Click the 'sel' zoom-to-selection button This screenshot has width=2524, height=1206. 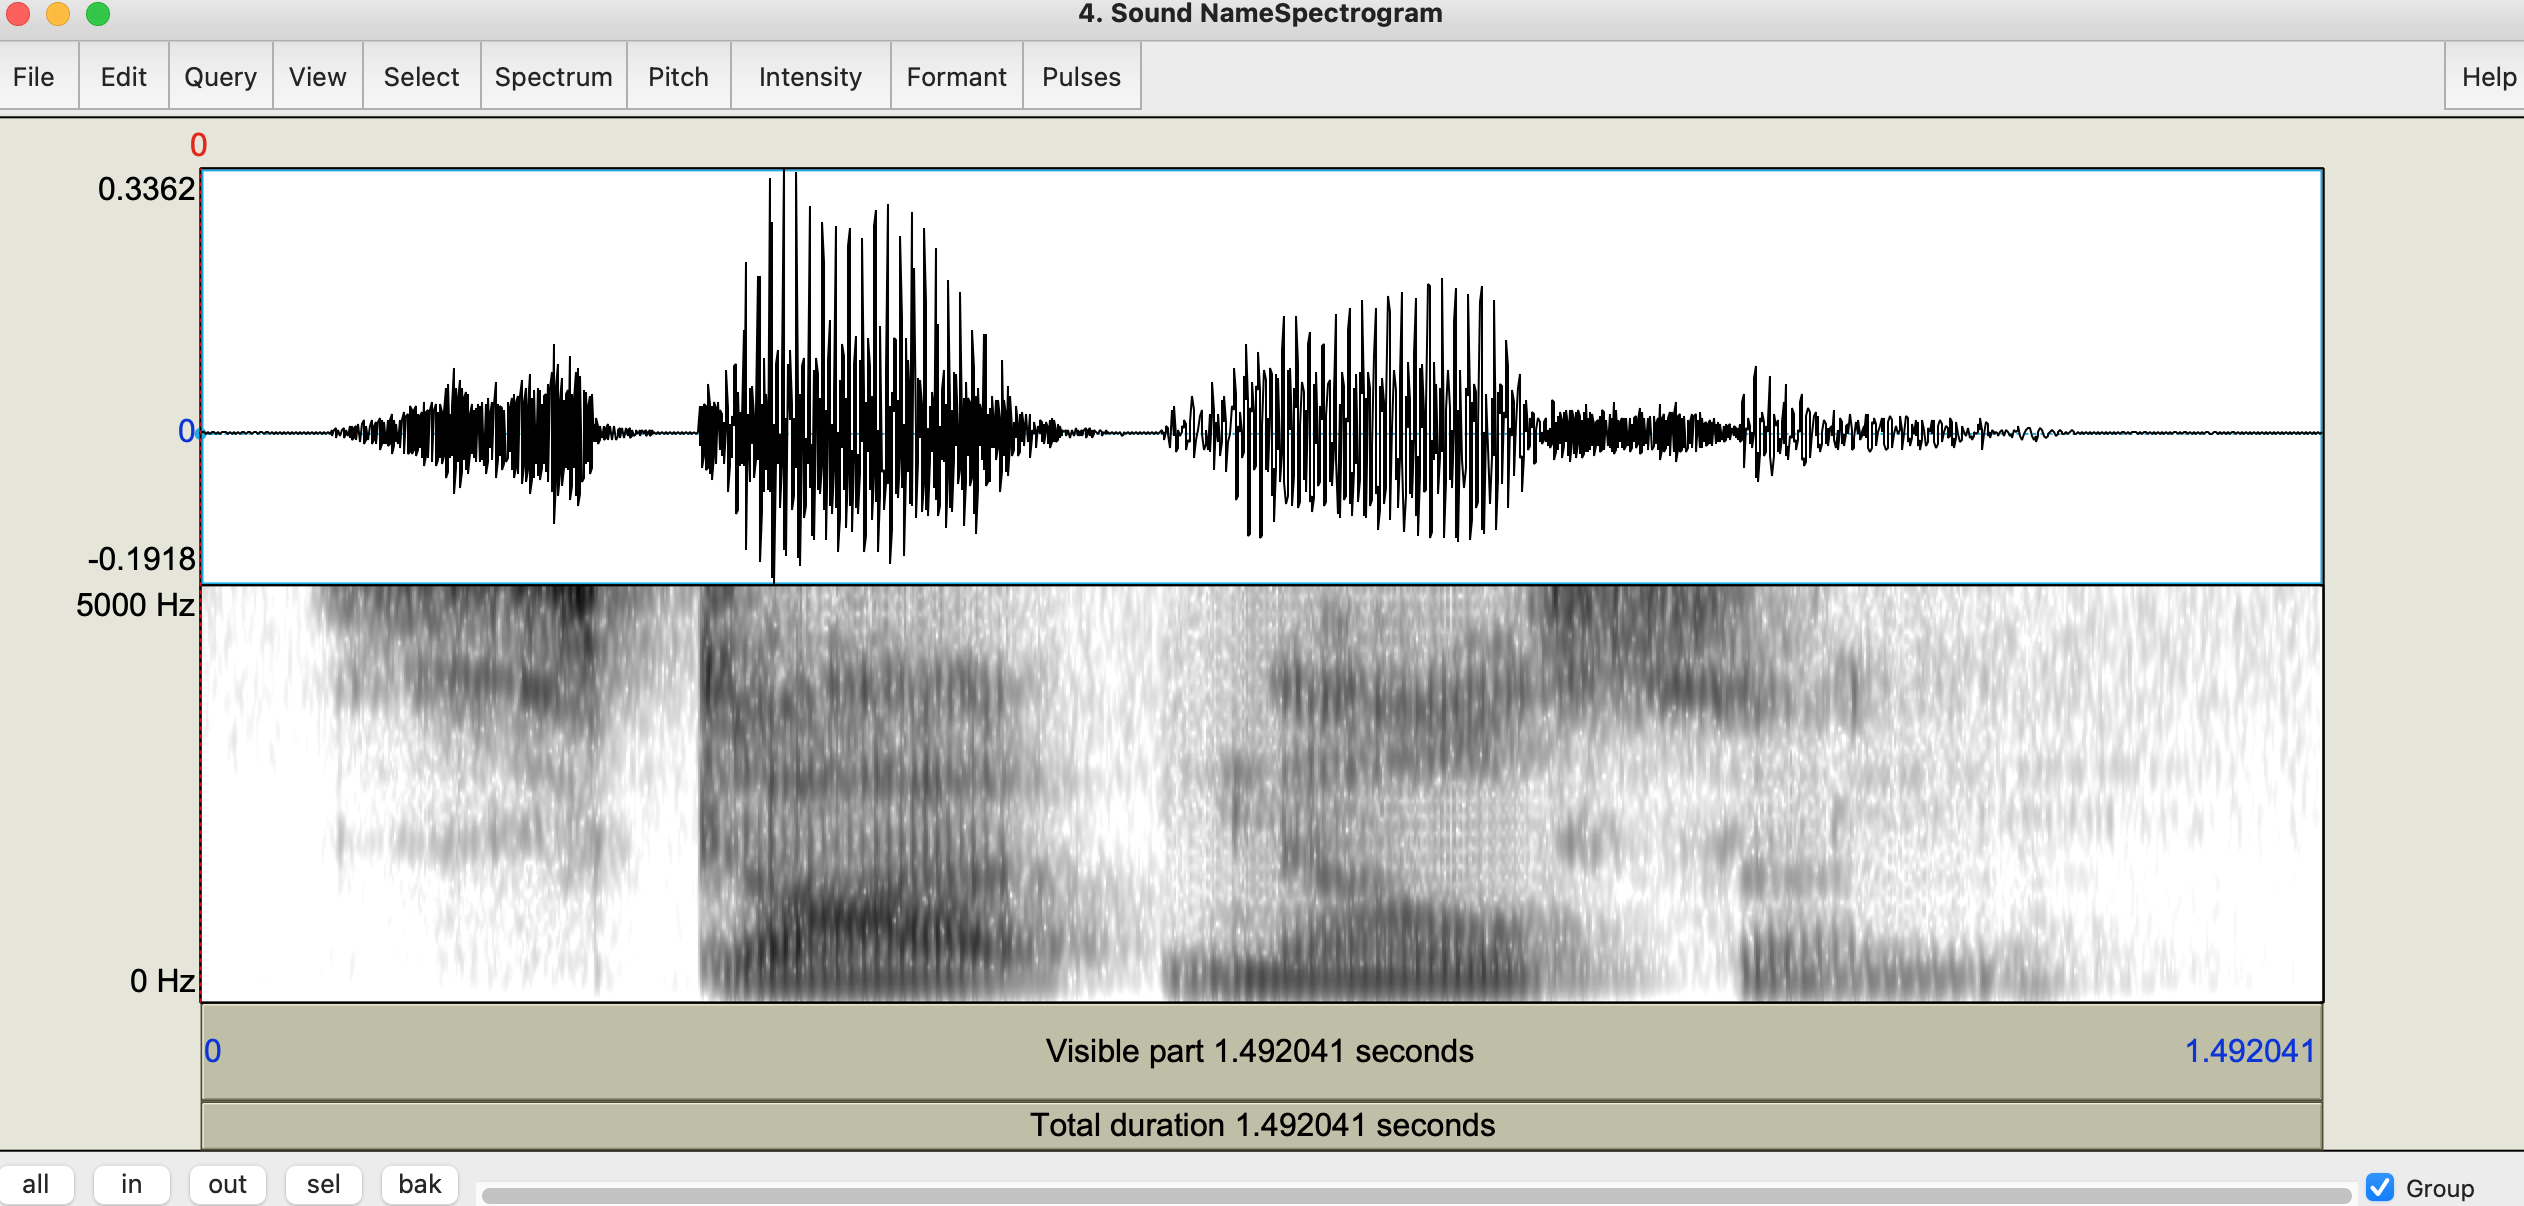323,1185
